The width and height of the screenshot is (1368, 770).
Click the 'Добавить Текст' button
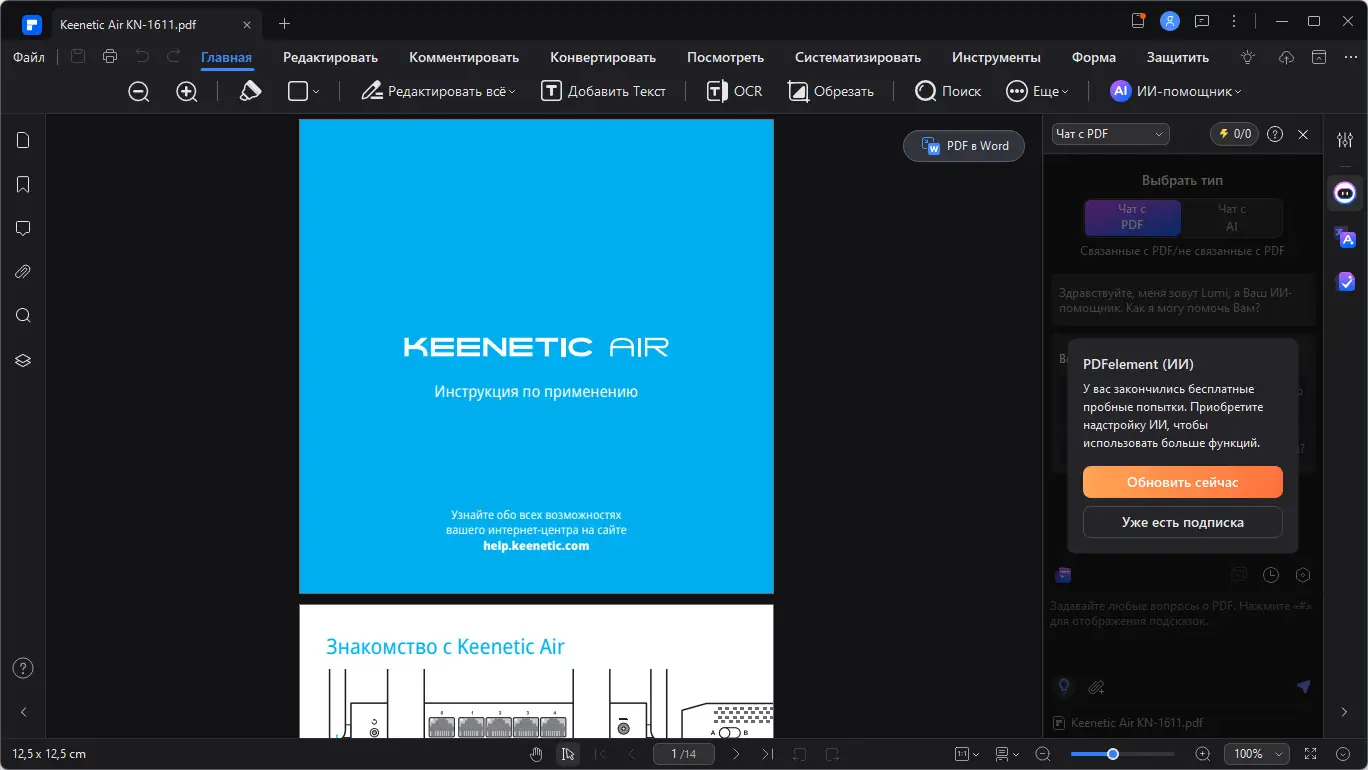click(x=603, y=91)
